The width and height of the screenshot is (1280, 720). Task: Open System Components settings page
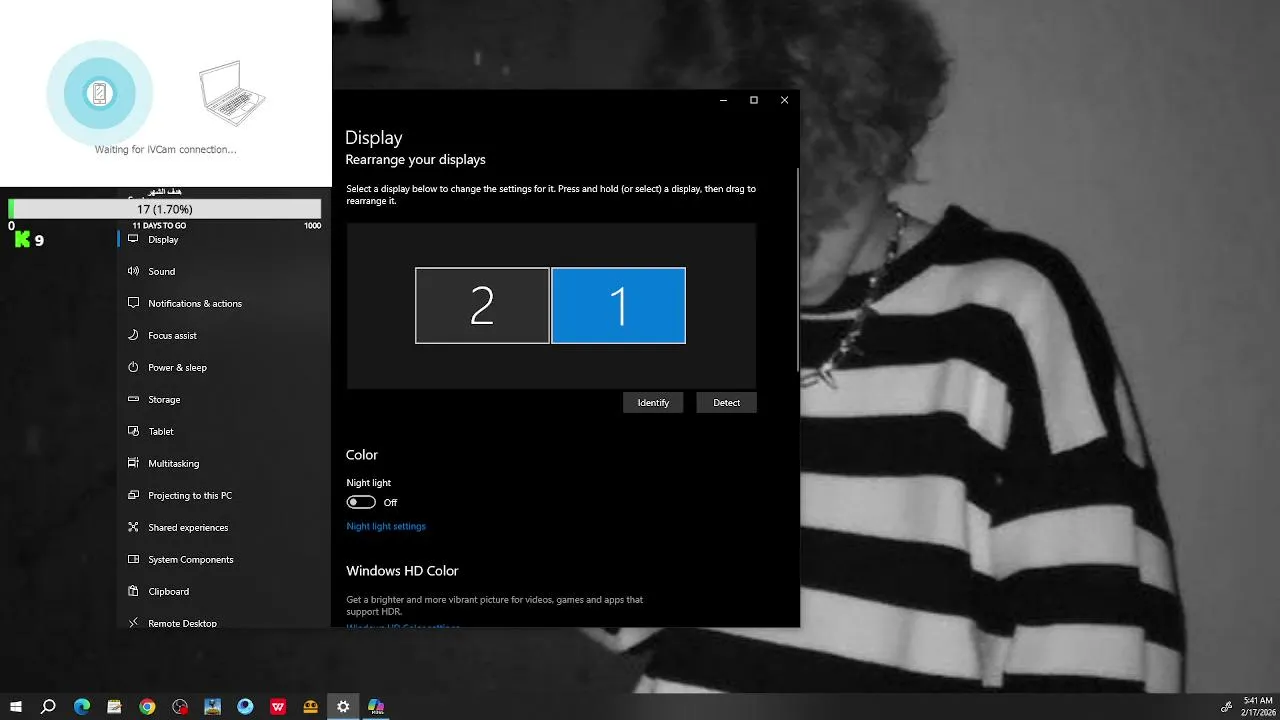click(224, 559)
